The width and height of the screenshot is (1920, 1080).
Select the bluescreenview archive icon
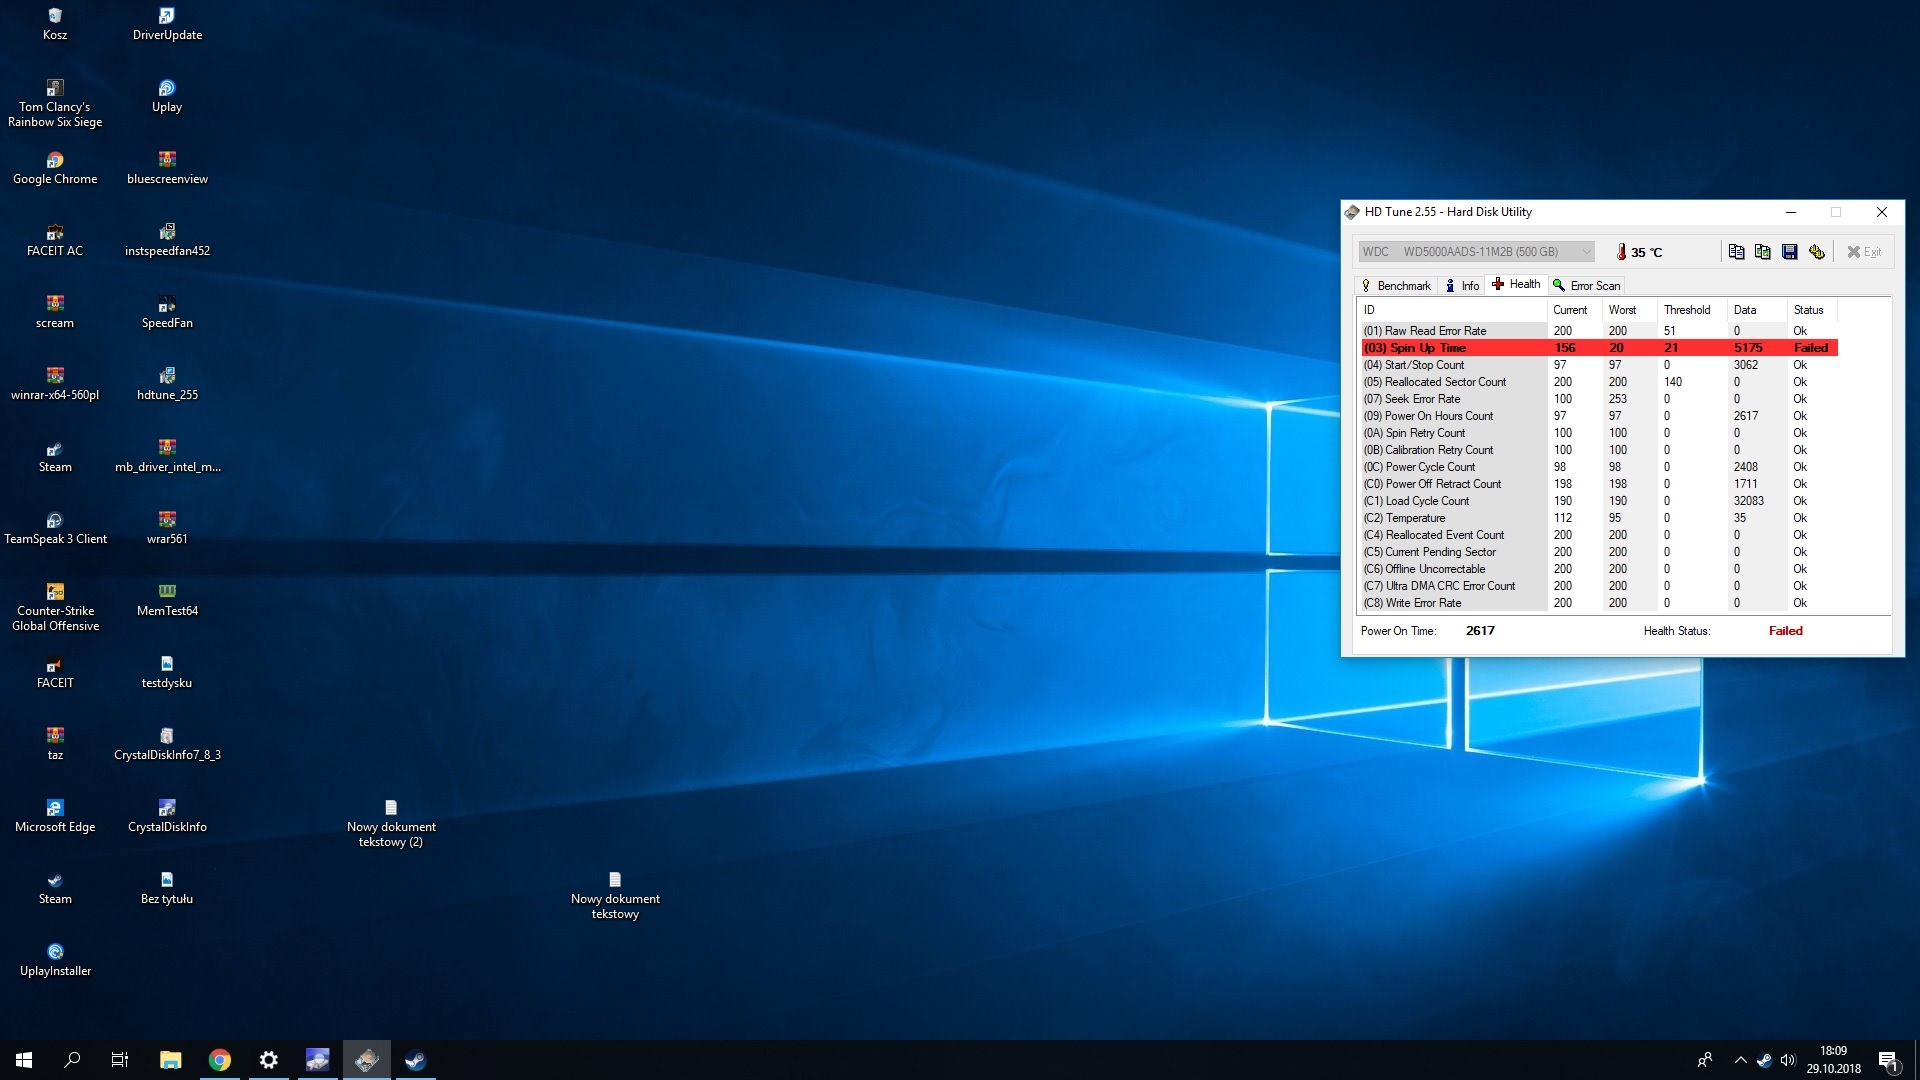tap(167, 169)
